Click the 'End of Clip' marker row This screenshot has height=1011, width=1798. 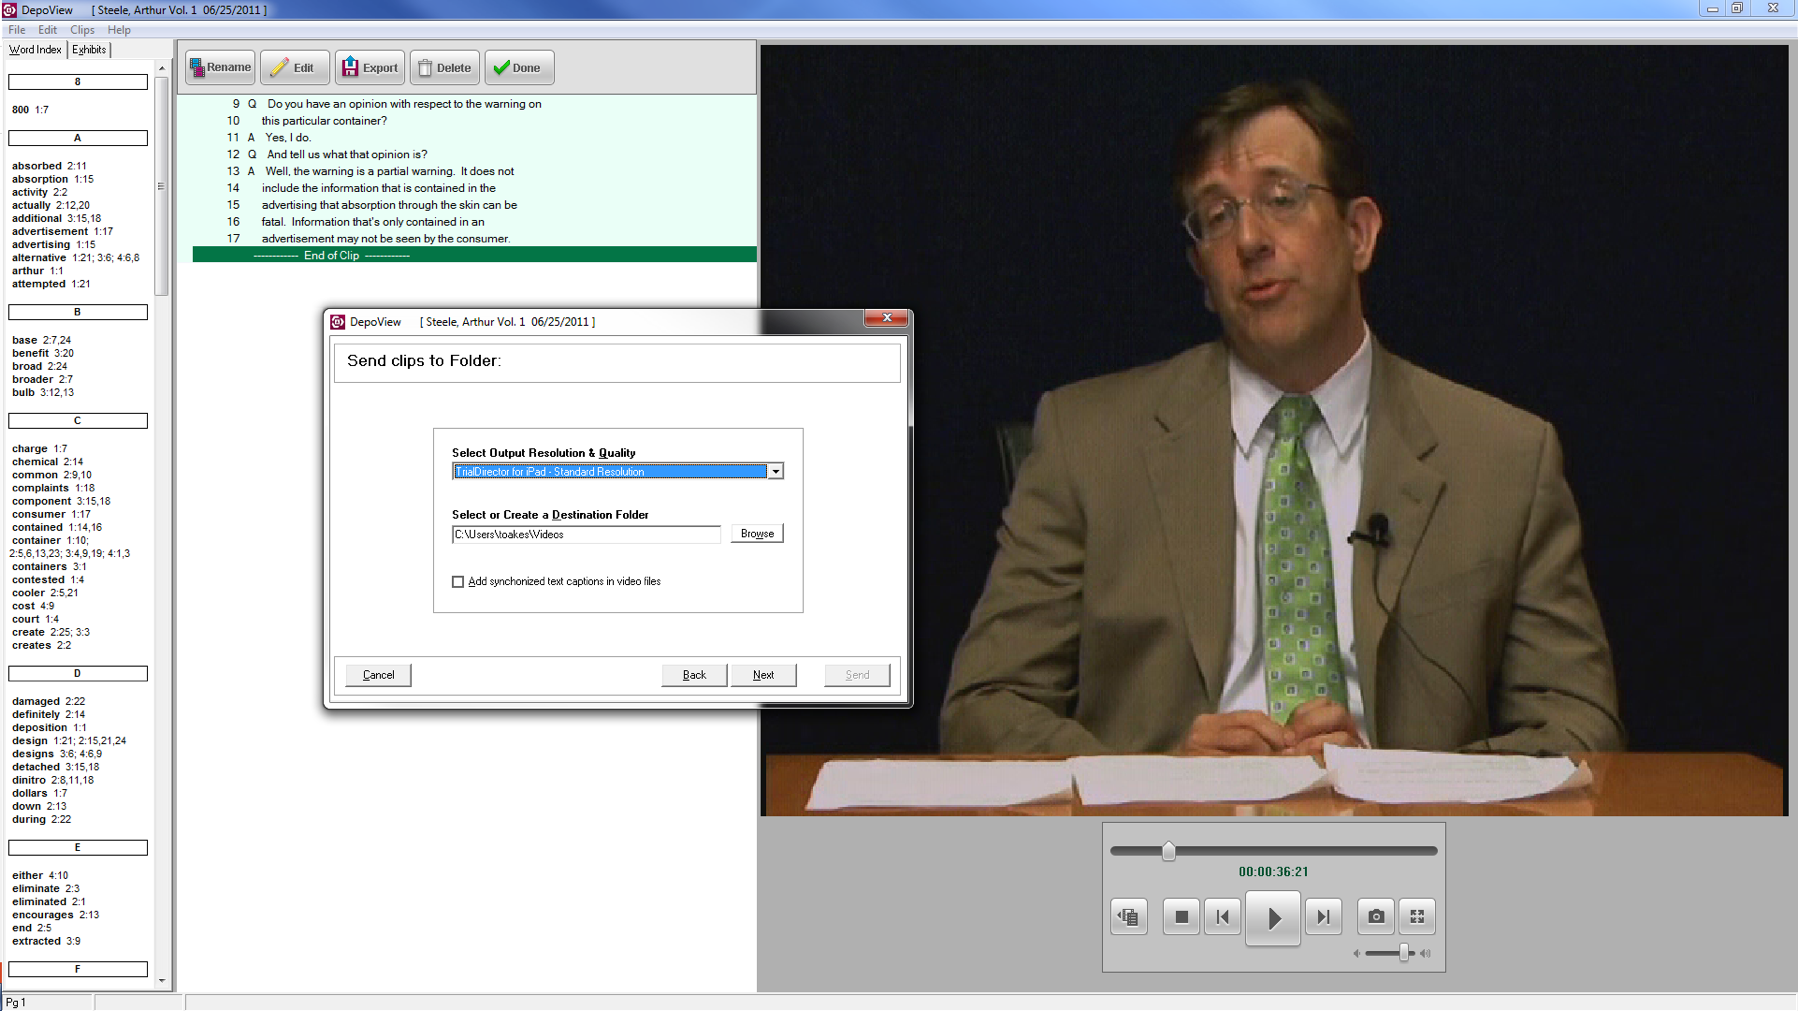click(x=474, y=256)
